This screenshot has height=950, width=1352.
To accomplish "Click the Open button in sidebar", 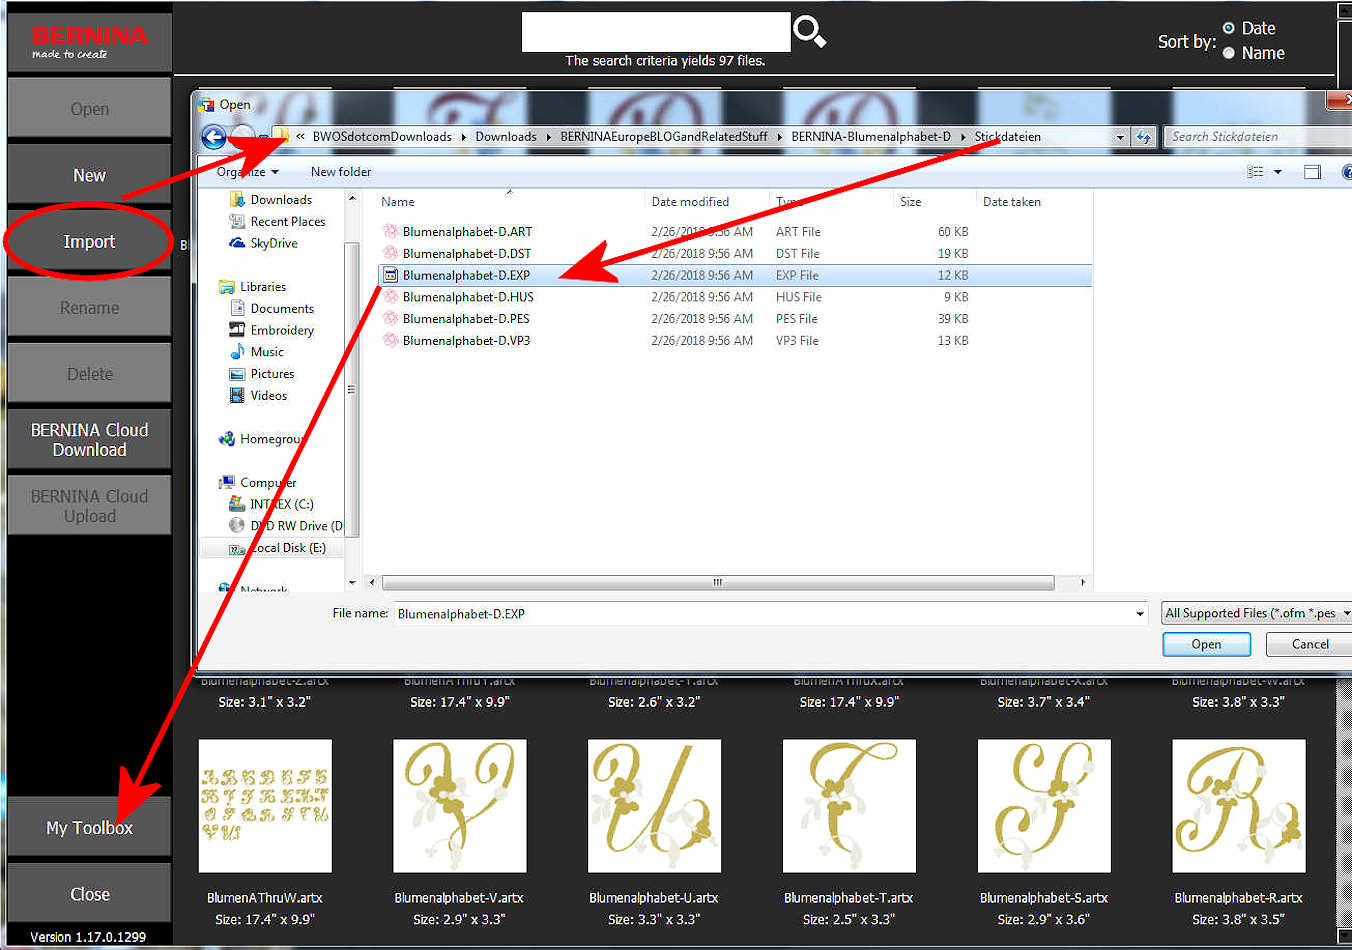I will pos(89,108).
